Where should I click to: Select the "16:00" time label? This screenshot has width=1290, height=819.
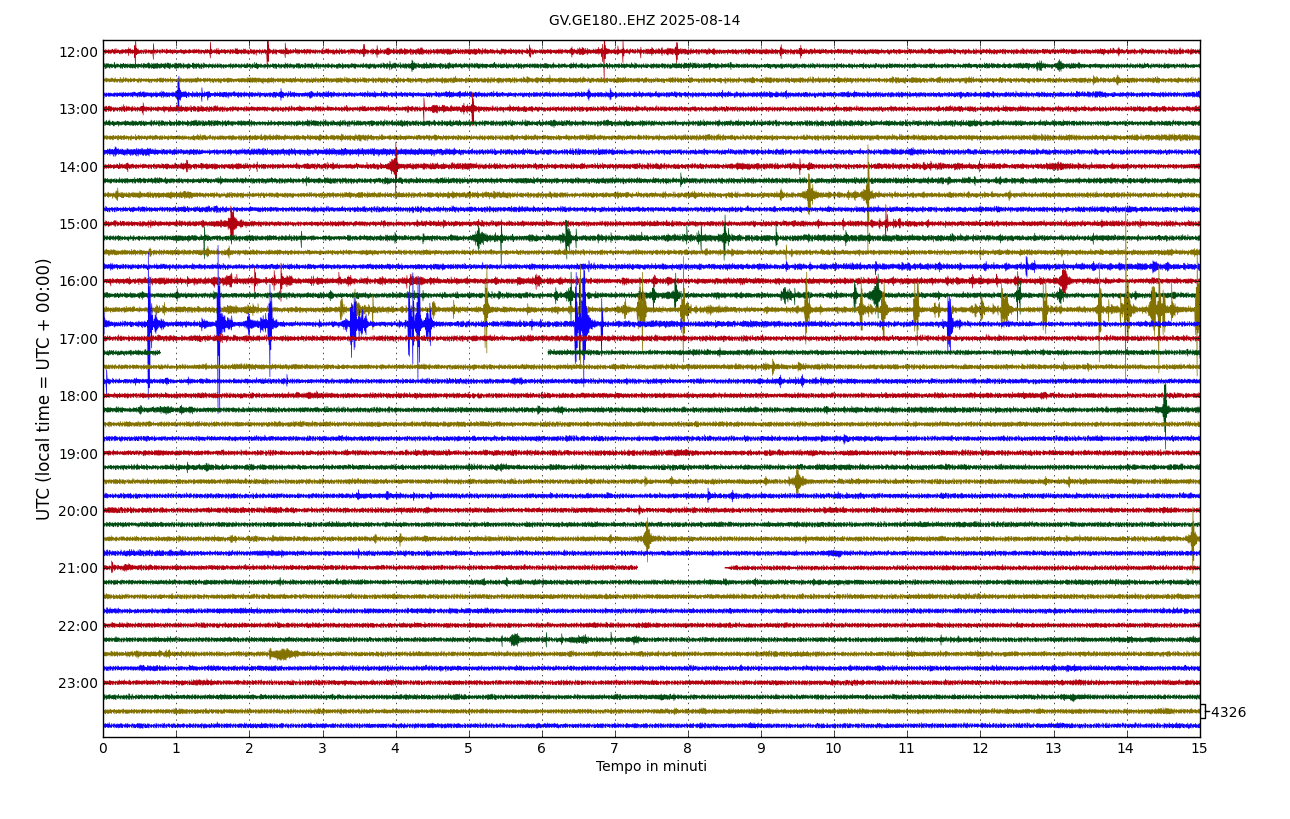(x=79, y=281)
